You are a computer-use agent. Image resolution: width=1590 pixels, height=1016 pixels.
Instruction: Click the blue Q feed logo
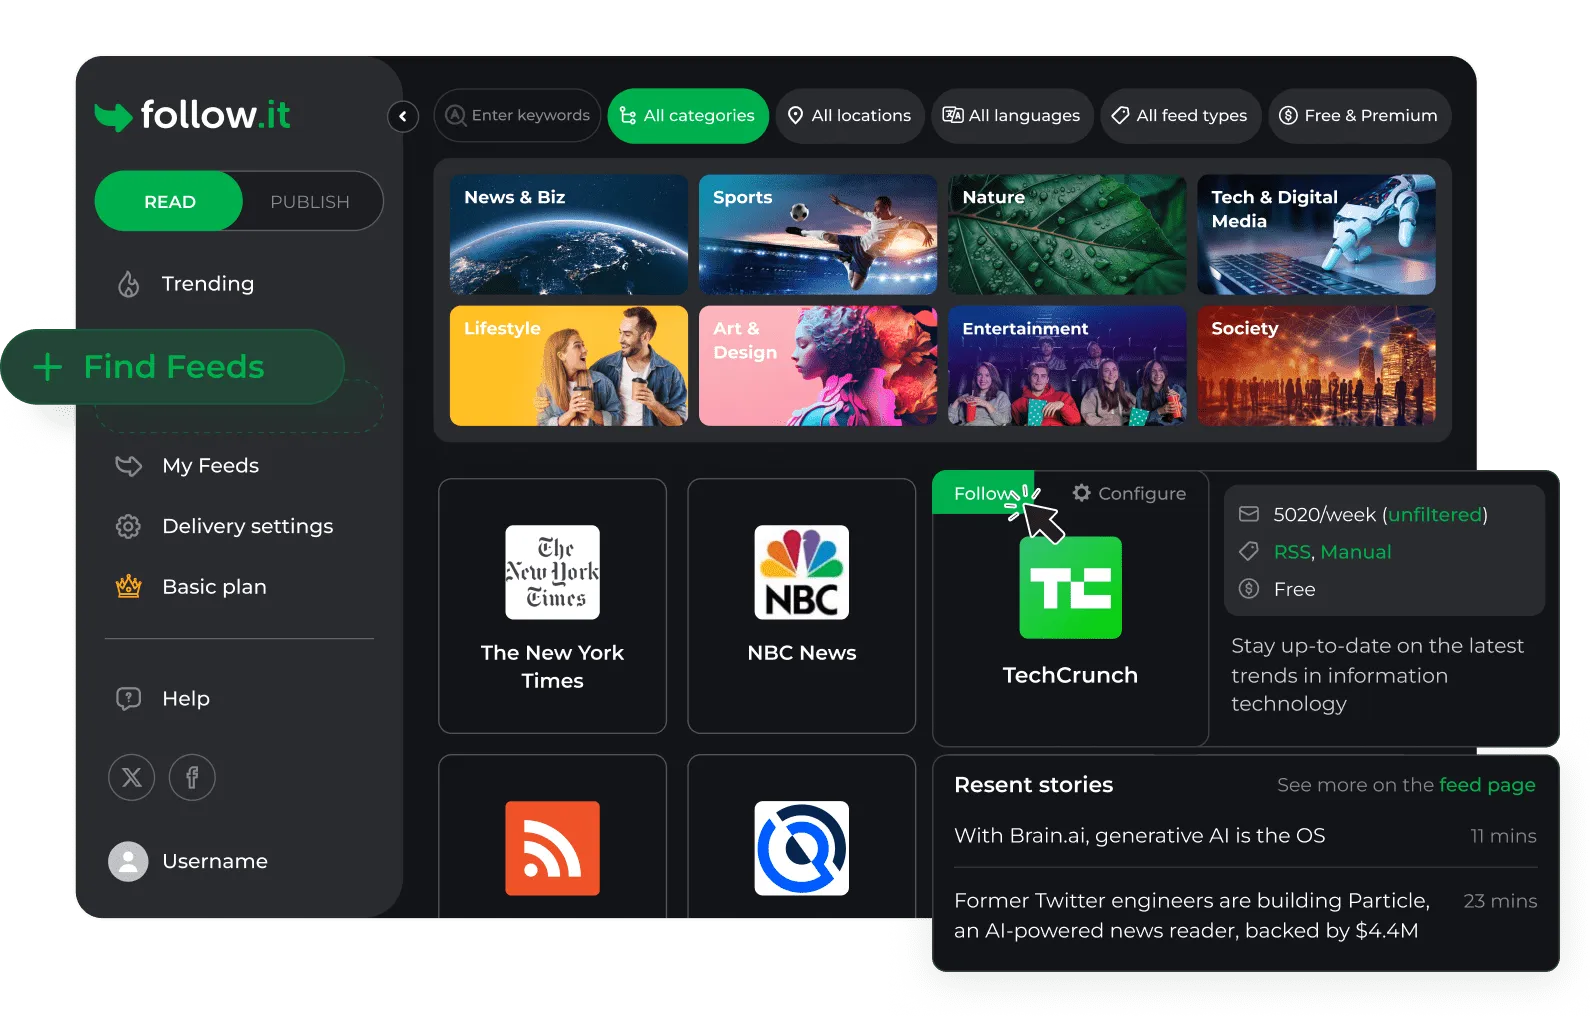801,848
